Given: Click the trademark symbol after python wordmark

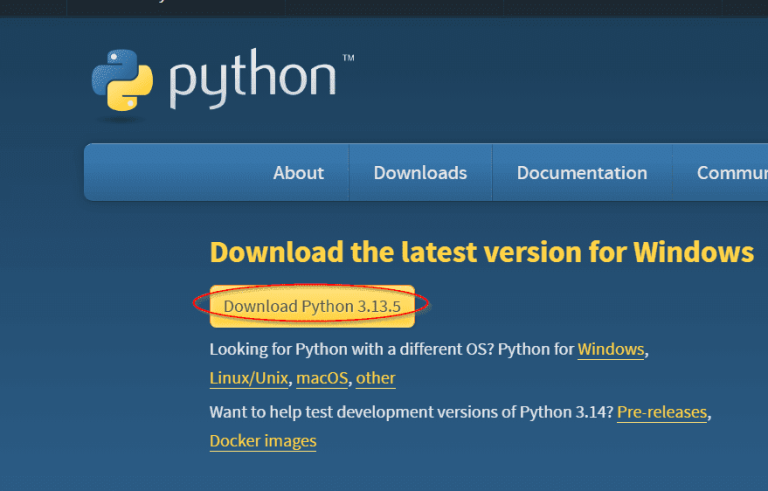Looking at the screenshot, I should coord(348,59).
